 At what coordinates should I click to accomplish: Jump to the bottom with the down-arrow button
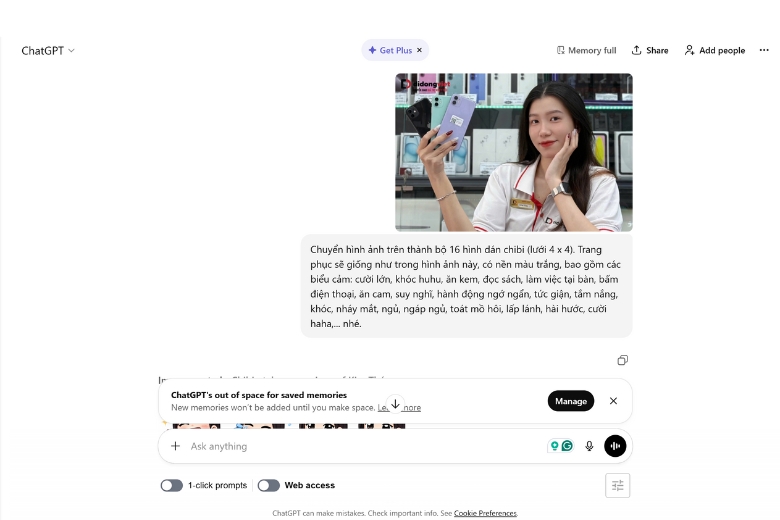pyautogui.click(x=395, y=404)
